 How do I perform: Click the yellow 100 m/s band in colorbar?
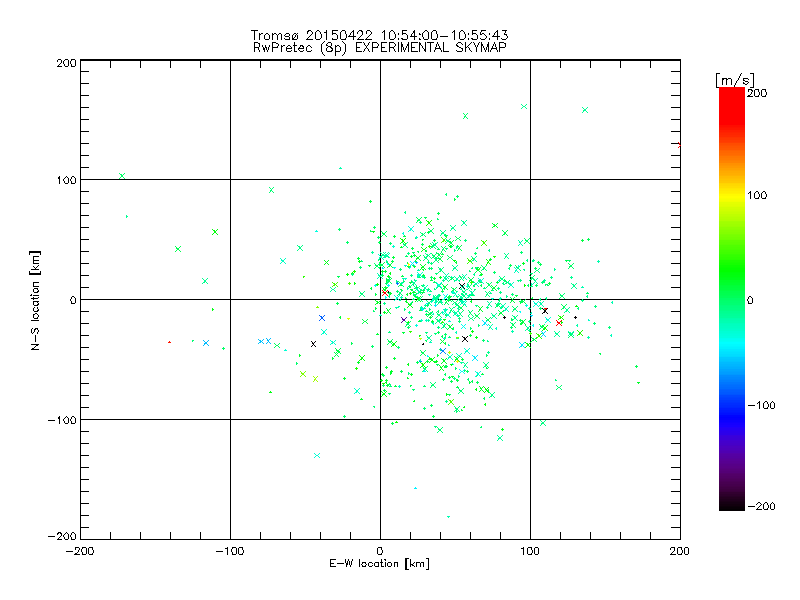tap(732, 195)
